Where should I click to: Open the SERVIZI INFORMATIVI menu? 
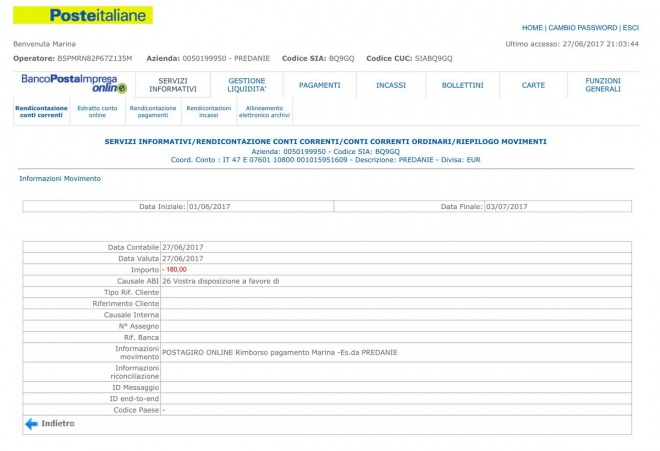pyautogui.click(x=173, y=85)
